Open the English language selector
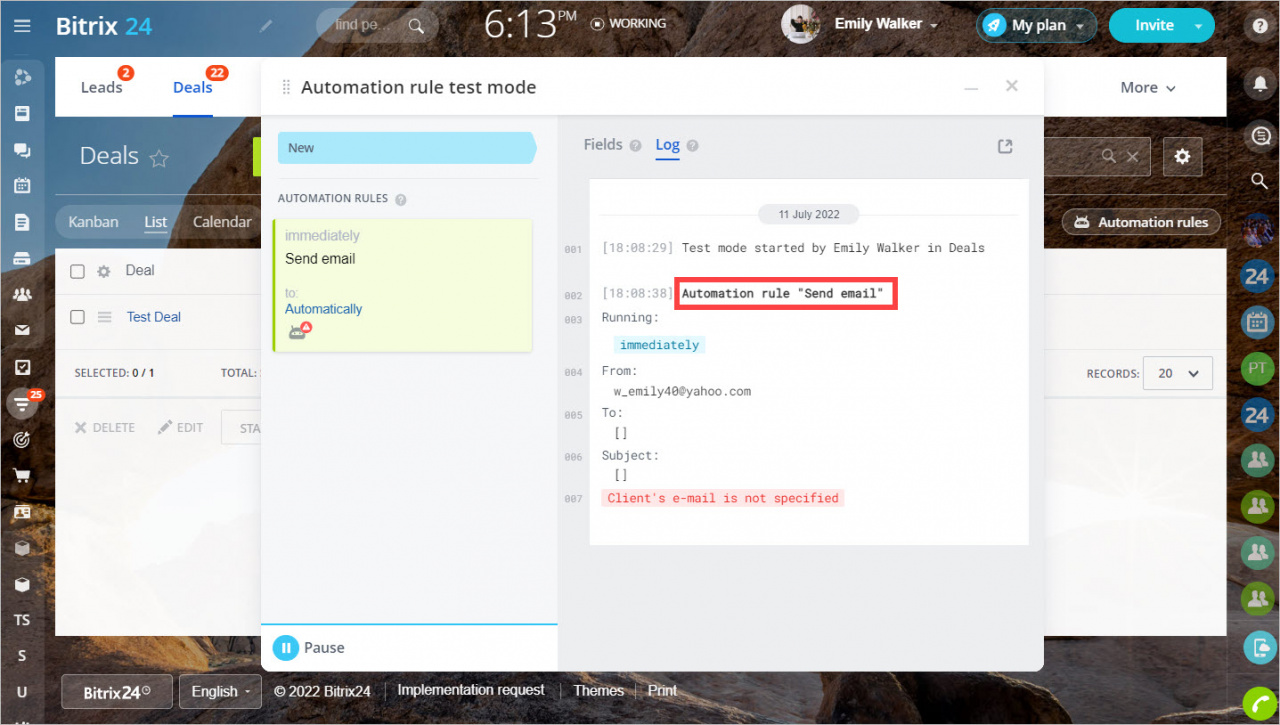 (220, 691)
